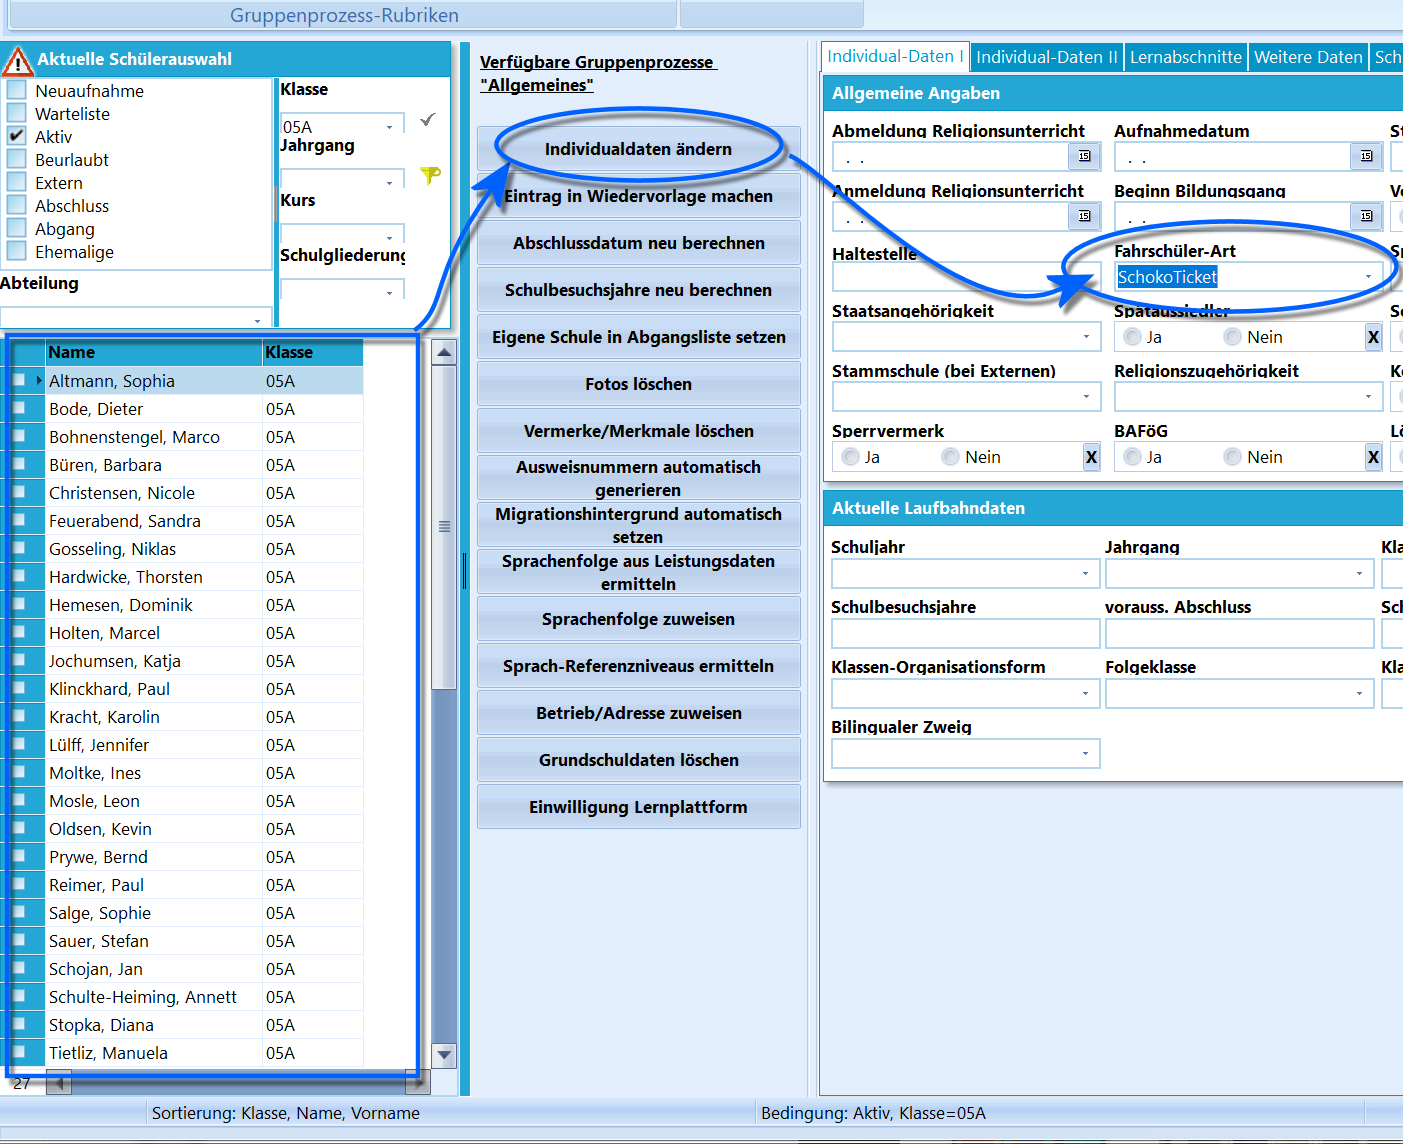Select Ja for Sperrvermerk
The height and width of the screenshot is (1144, 1403).
pyautogui.click(x=850, y=457)
